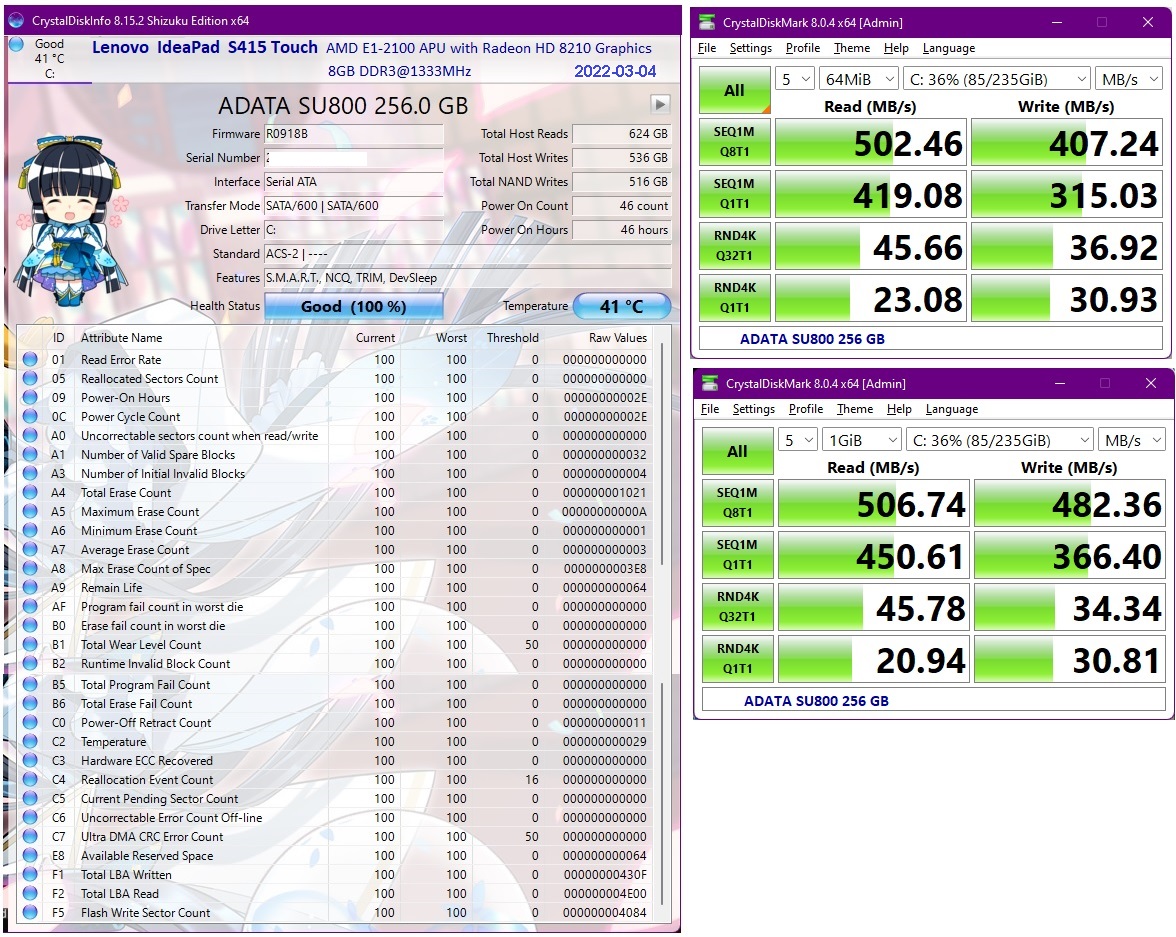The image size is (1176, 937).
Task: Start SEQ1M Q1T1 test in upper window
Action: coord(734,194)
